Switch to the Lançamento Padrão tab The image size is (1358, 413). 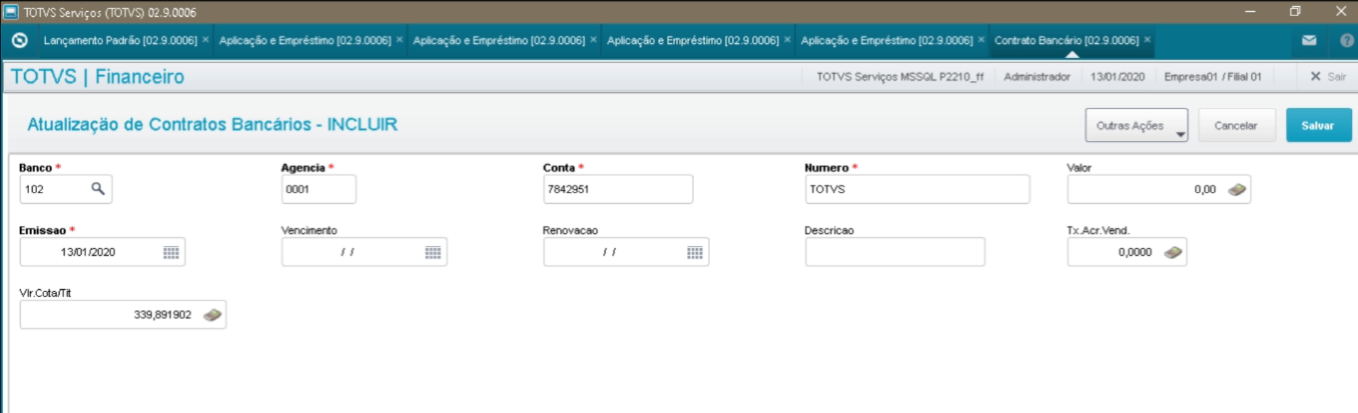click(117, 41)
